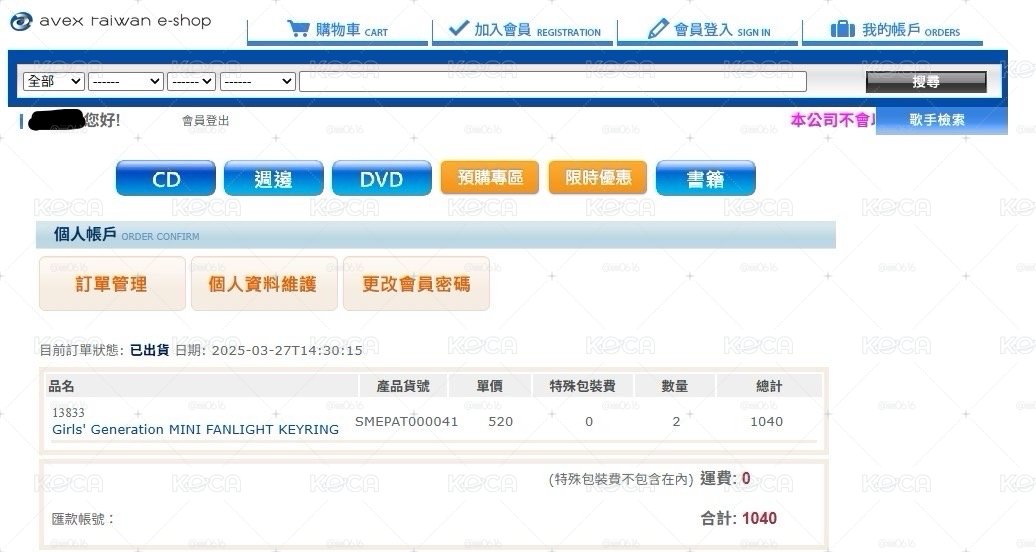Viewport: 1036px width, 552px height.
Task: Click the row total 1040 cell
Action: (766, 421)
